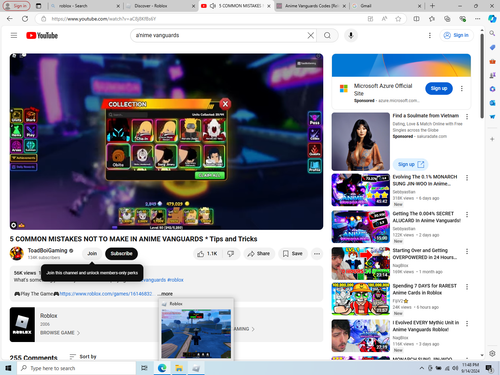Open File Explorer from the taskbar

tap(179, 368)
